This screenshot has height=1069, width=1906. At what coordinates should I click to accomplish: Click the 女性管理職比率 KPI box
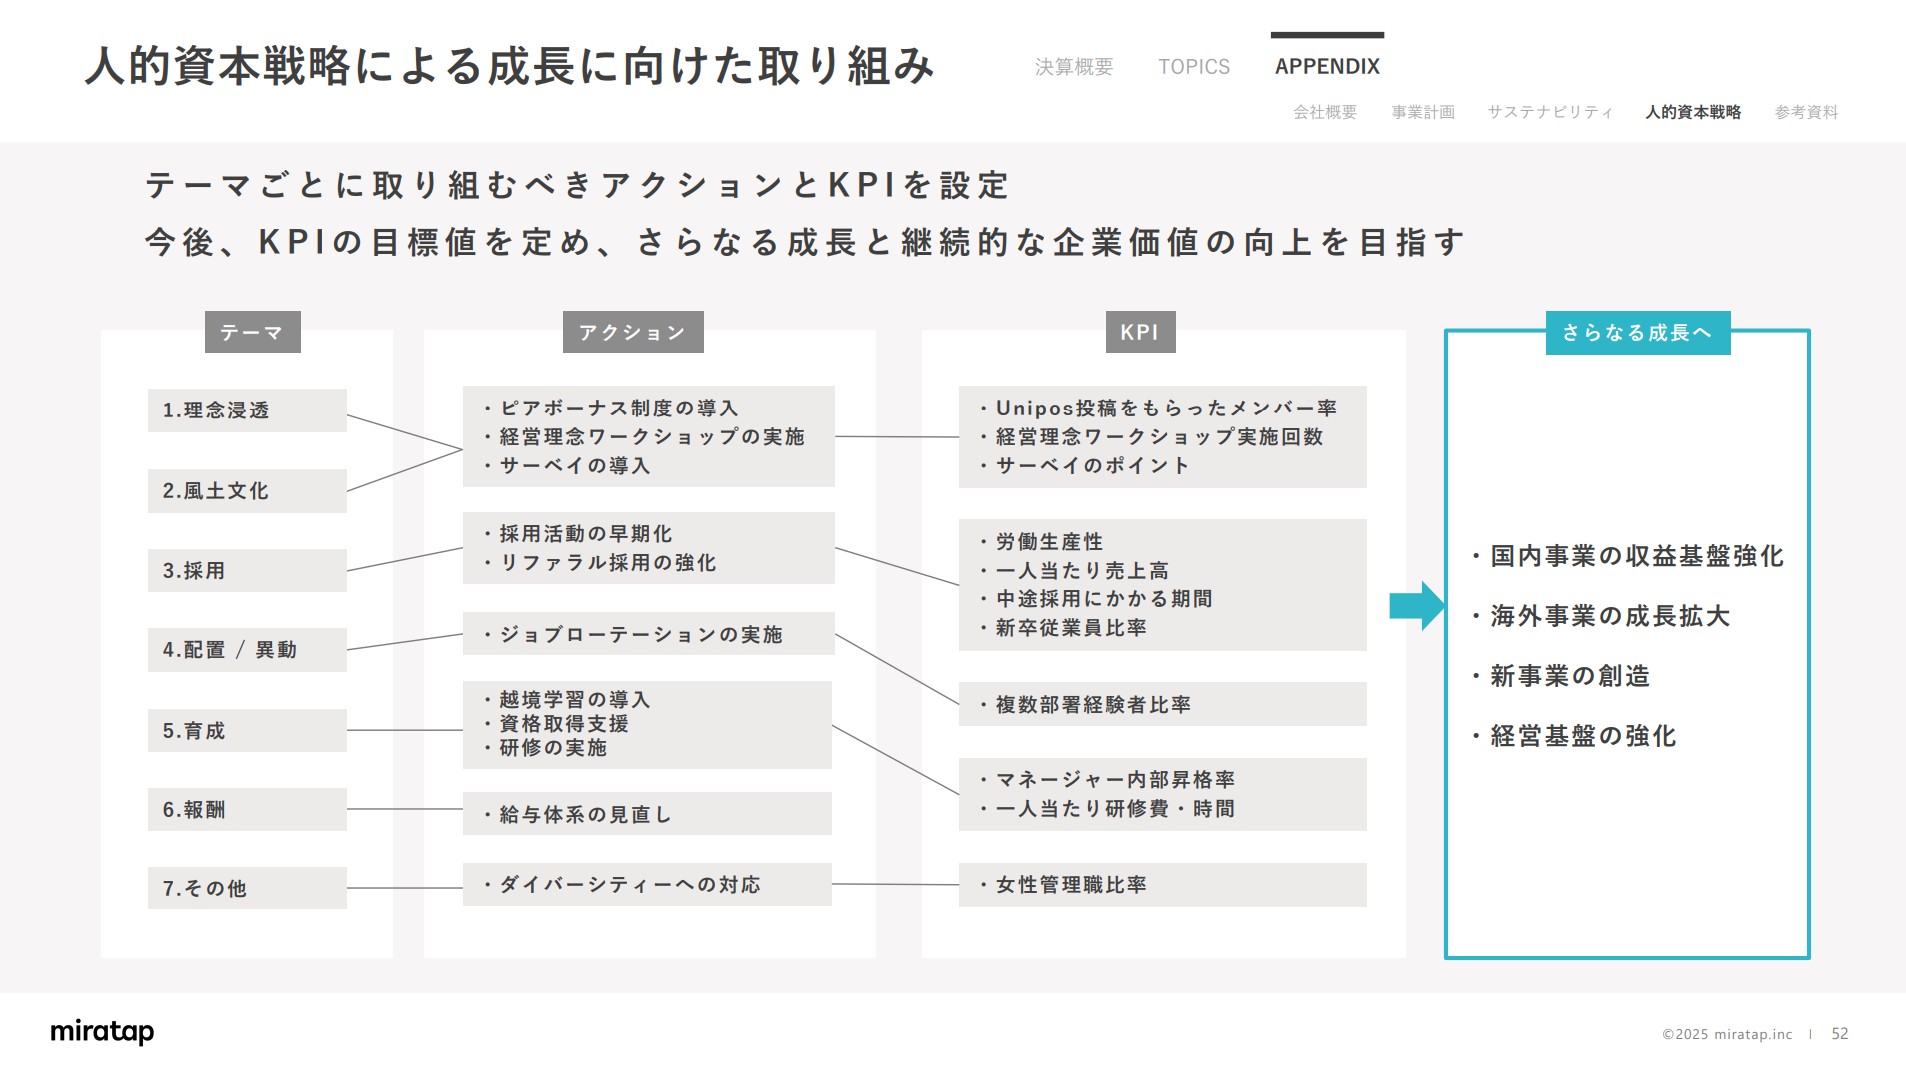(x=1162, y=884)
